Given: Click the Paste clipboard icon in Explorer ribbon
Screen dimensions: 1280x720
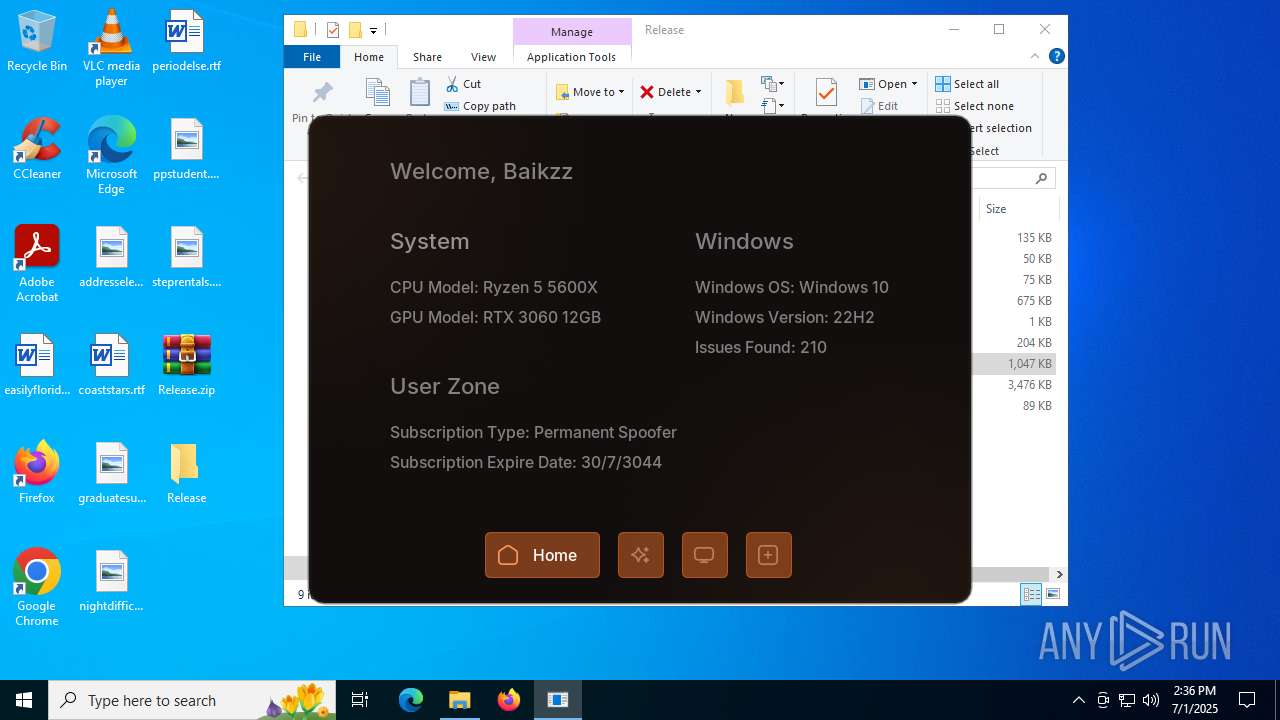Looking at the screenshot, I should tap(419, 93).
